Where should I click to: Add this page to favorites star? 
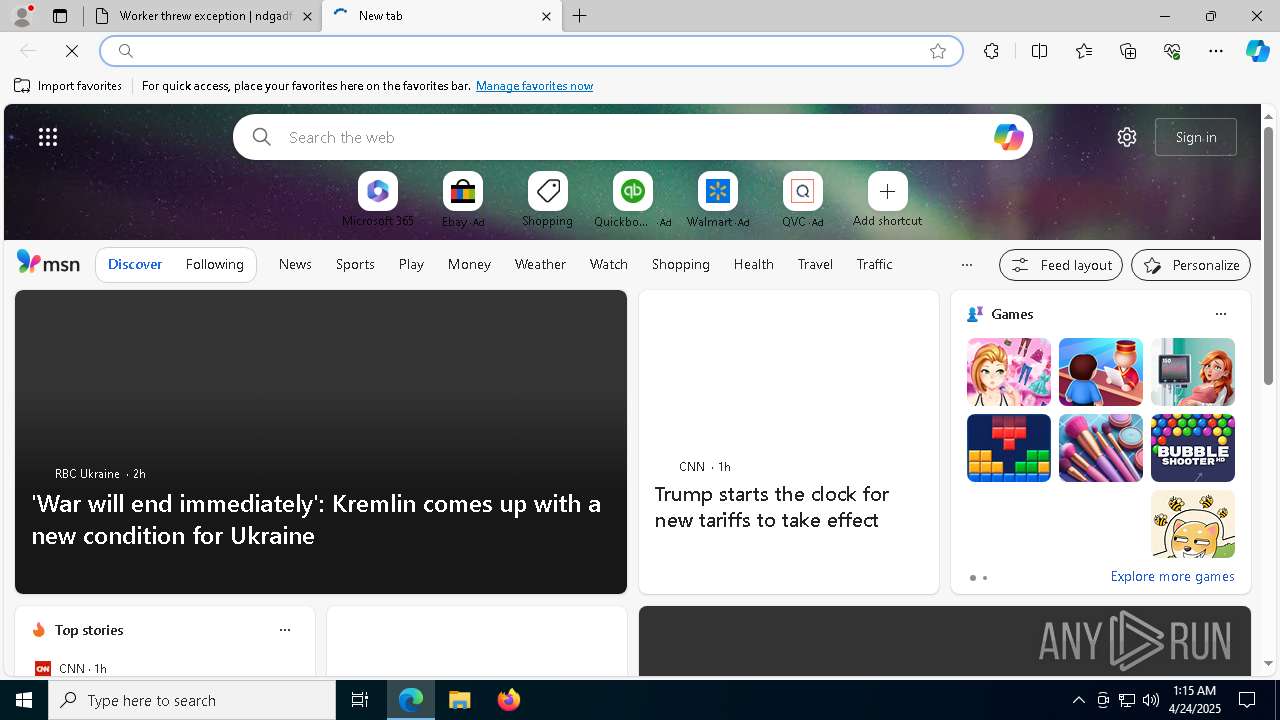pos(938,51)
